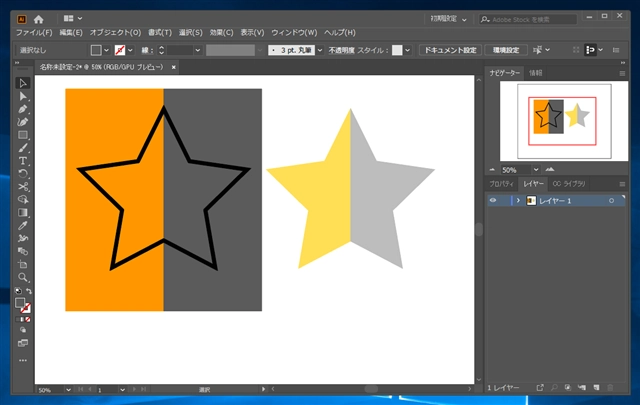Viewport: 640px width, 405px height.
Task: Click Create New Sublayer icon
Action: [582, 387]
